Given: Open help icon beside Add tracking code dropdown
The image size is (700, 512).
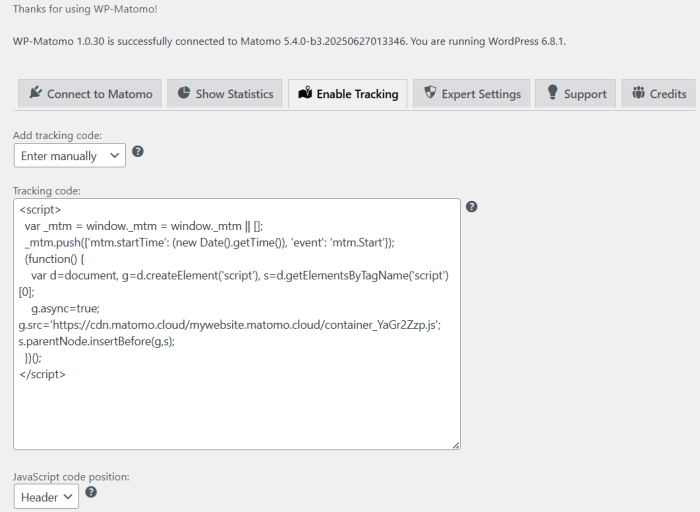Looking at the screenshot, I should pos(138,151).
